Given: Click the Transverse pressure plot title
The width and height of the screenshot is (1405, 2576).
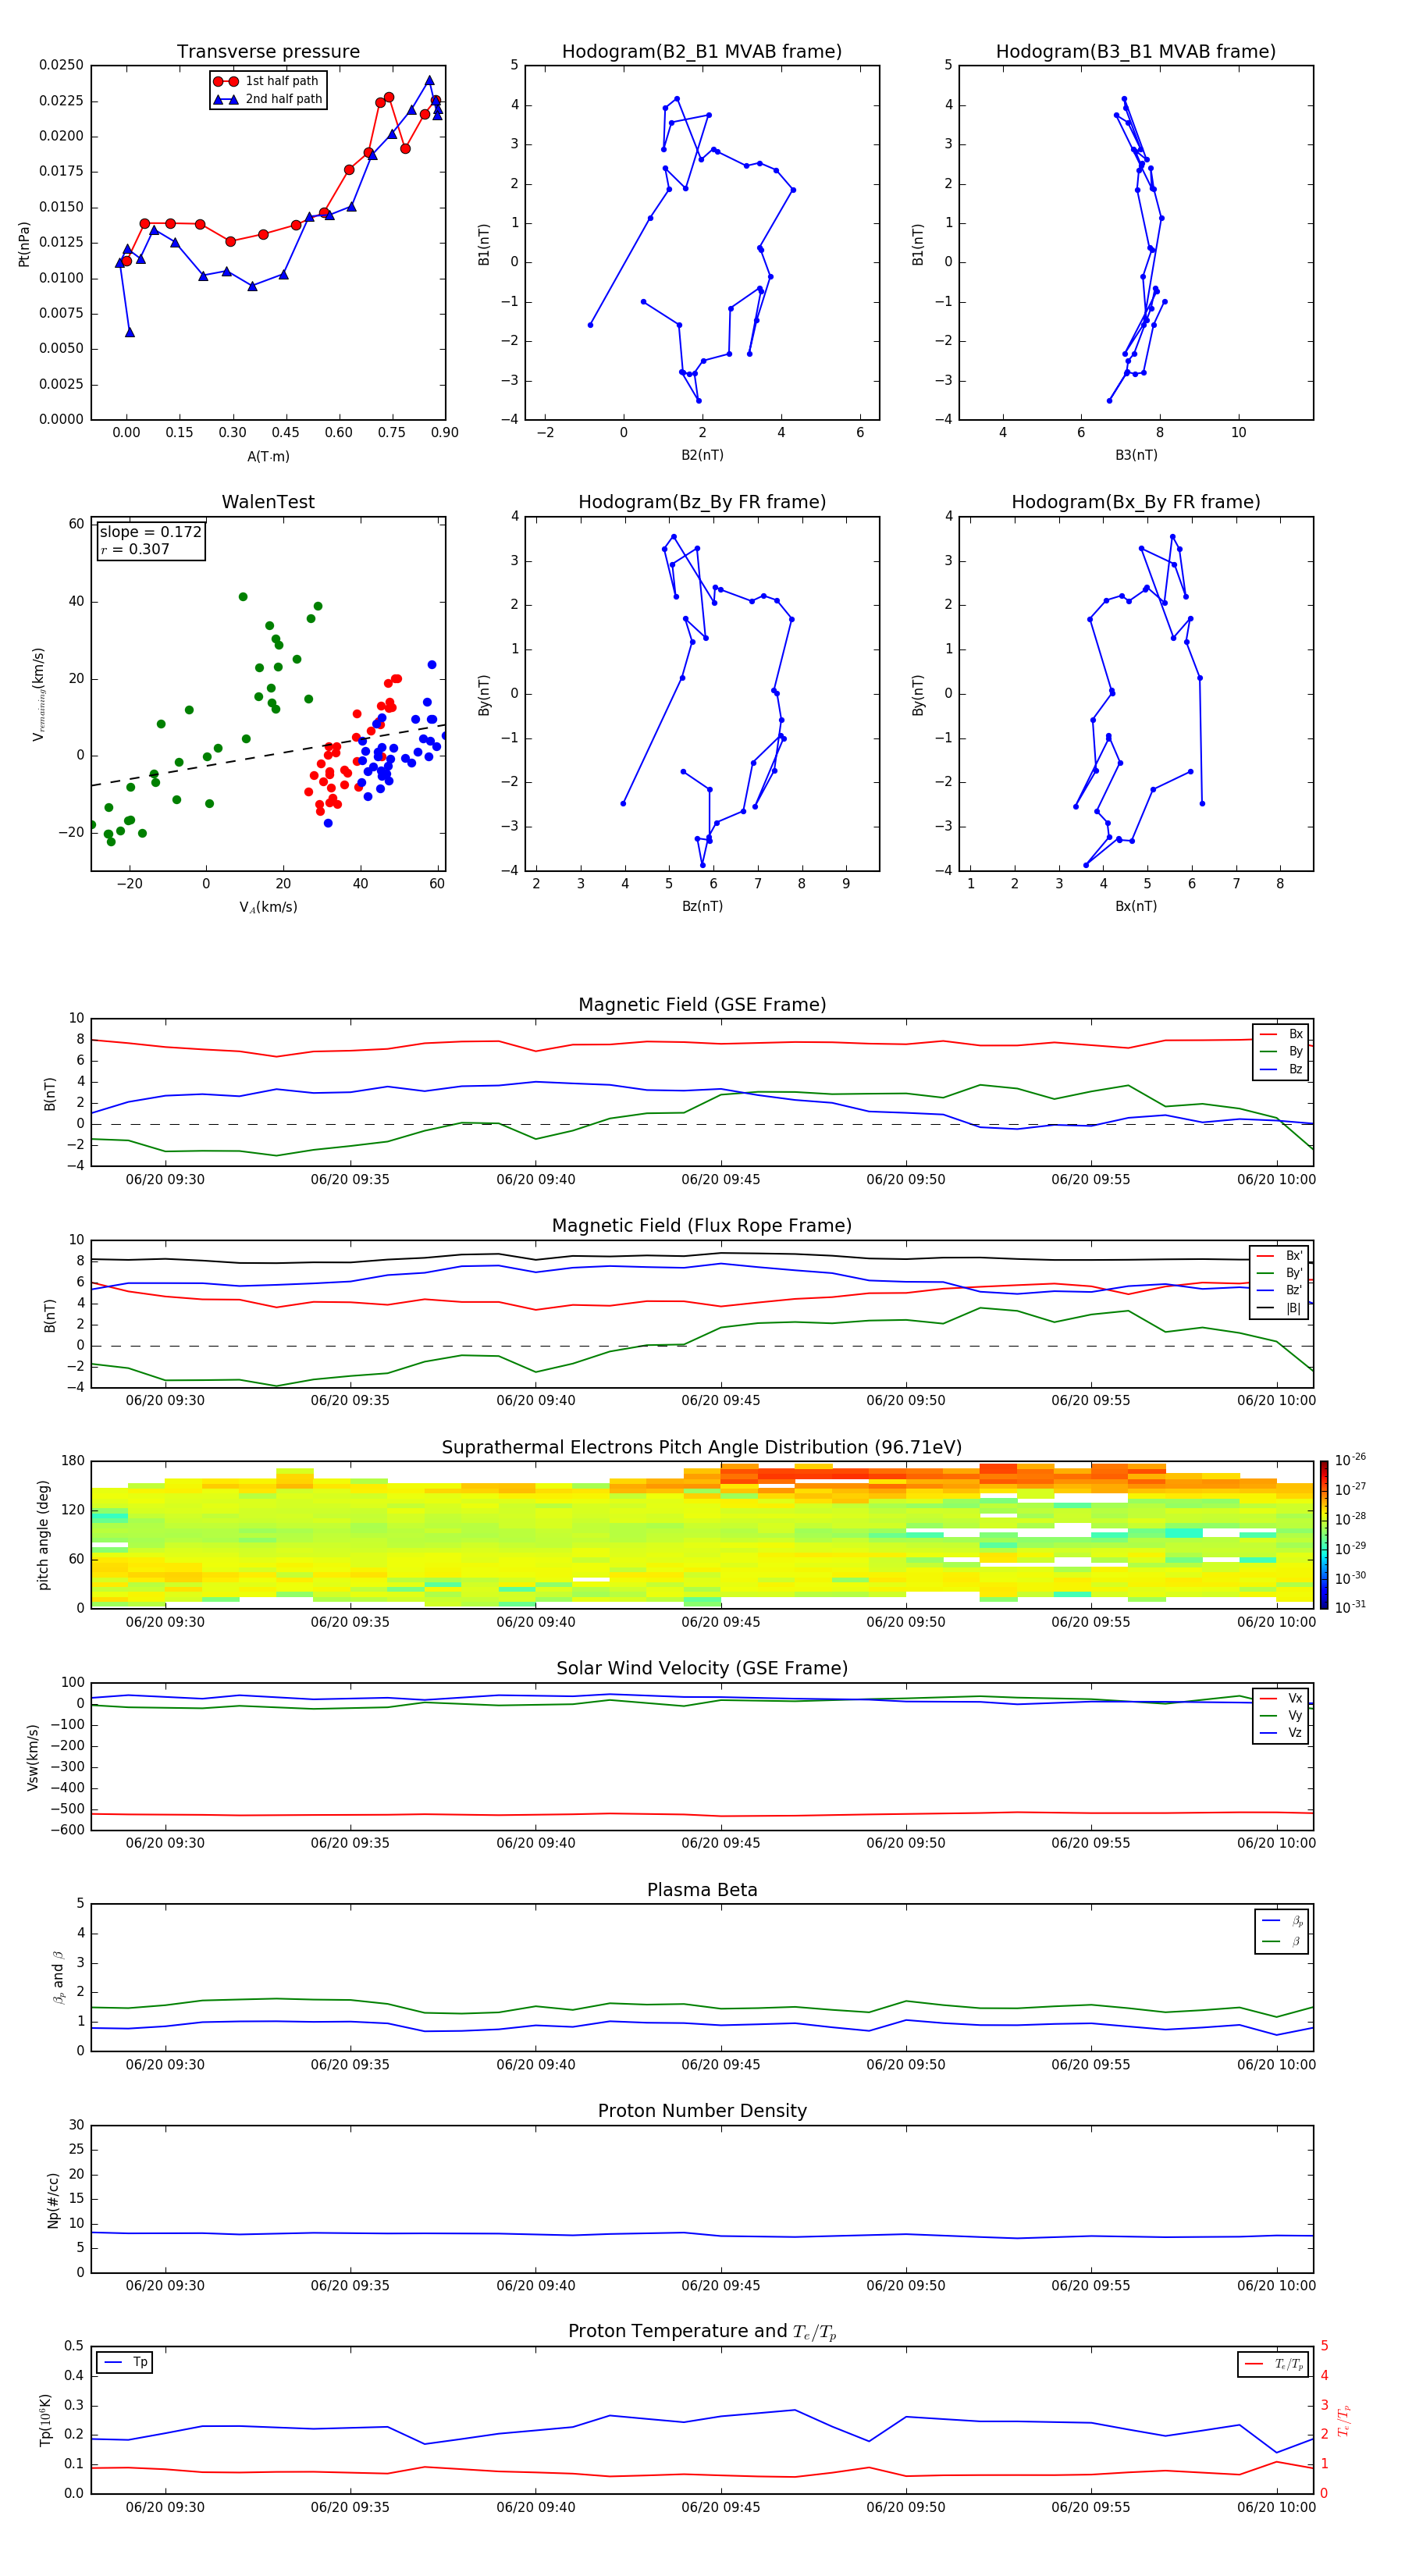Looking at the screenshot, I should 268,51.
